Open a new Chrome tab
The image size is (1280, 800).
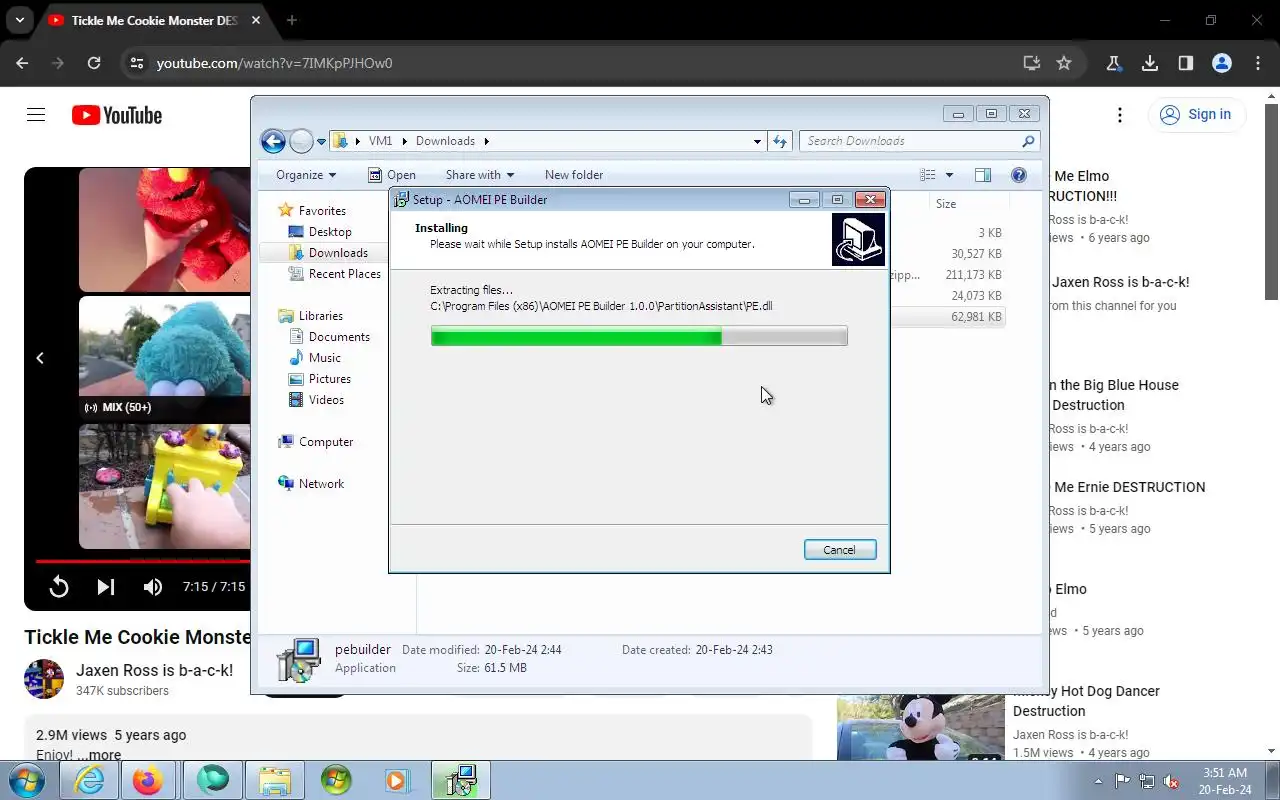point(292,20)
